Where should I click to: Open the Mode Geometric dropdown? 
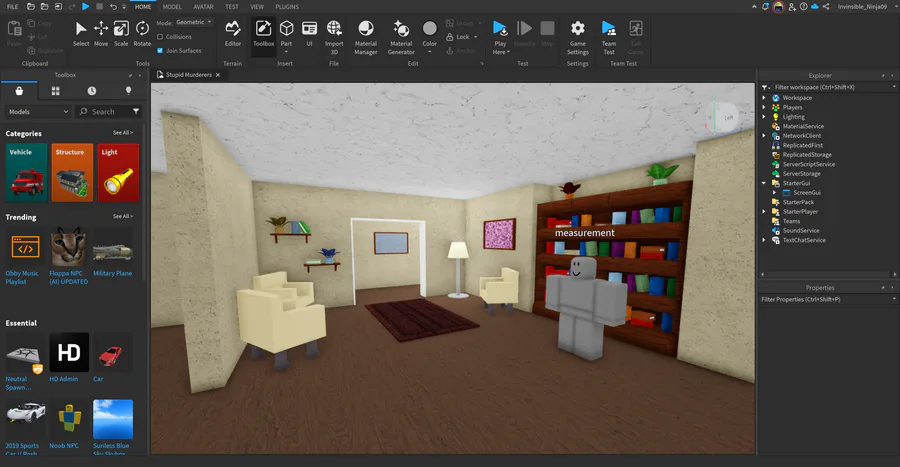[194, 22]
